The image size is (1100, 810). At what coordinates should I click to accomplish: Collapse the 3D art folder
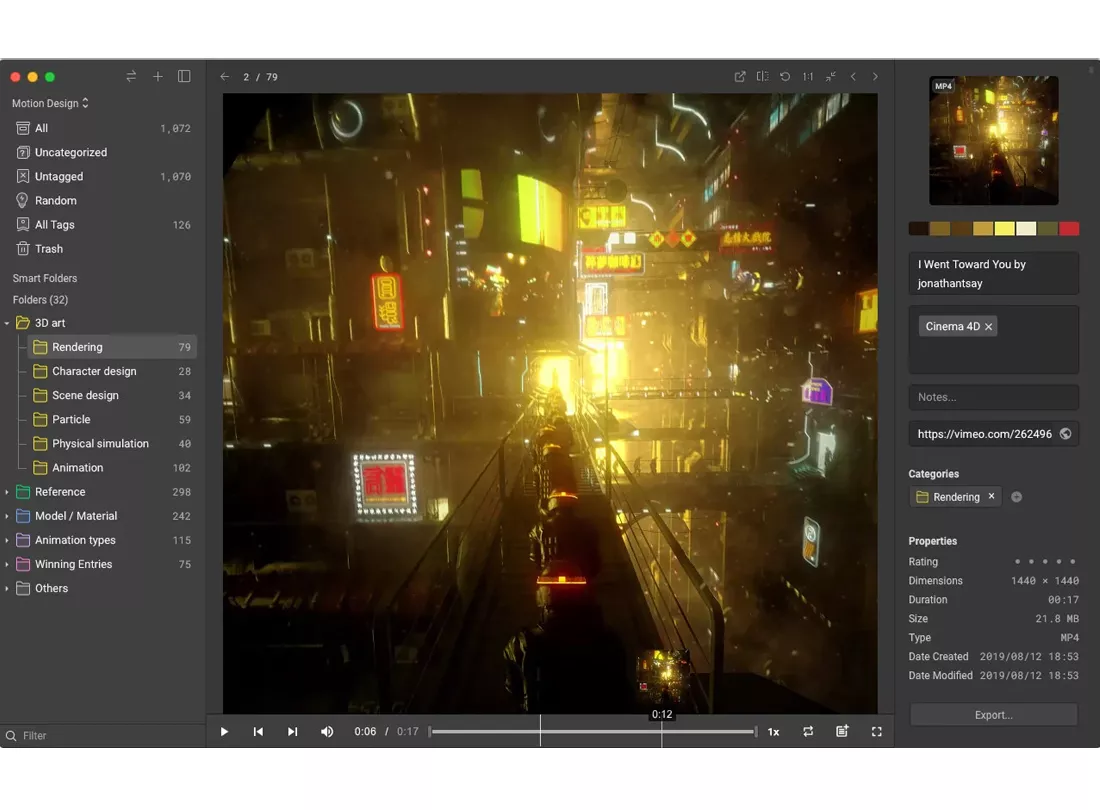(7, 323)
